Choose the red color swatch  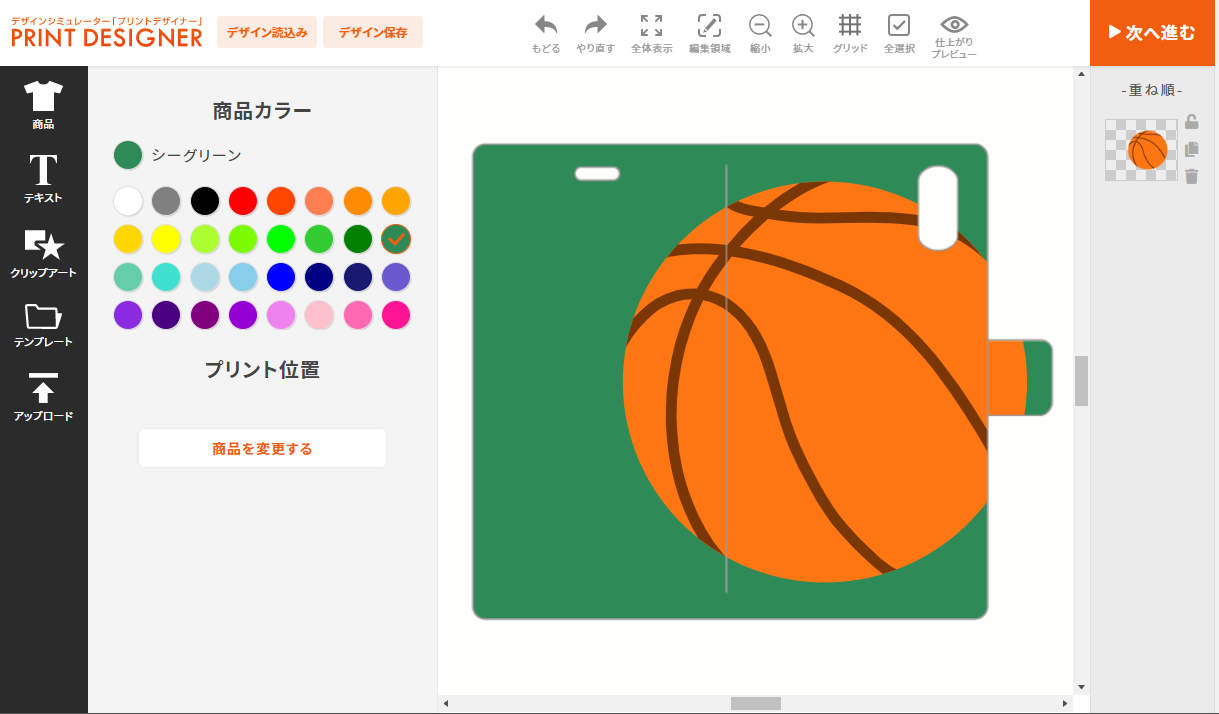coord(243,201)
